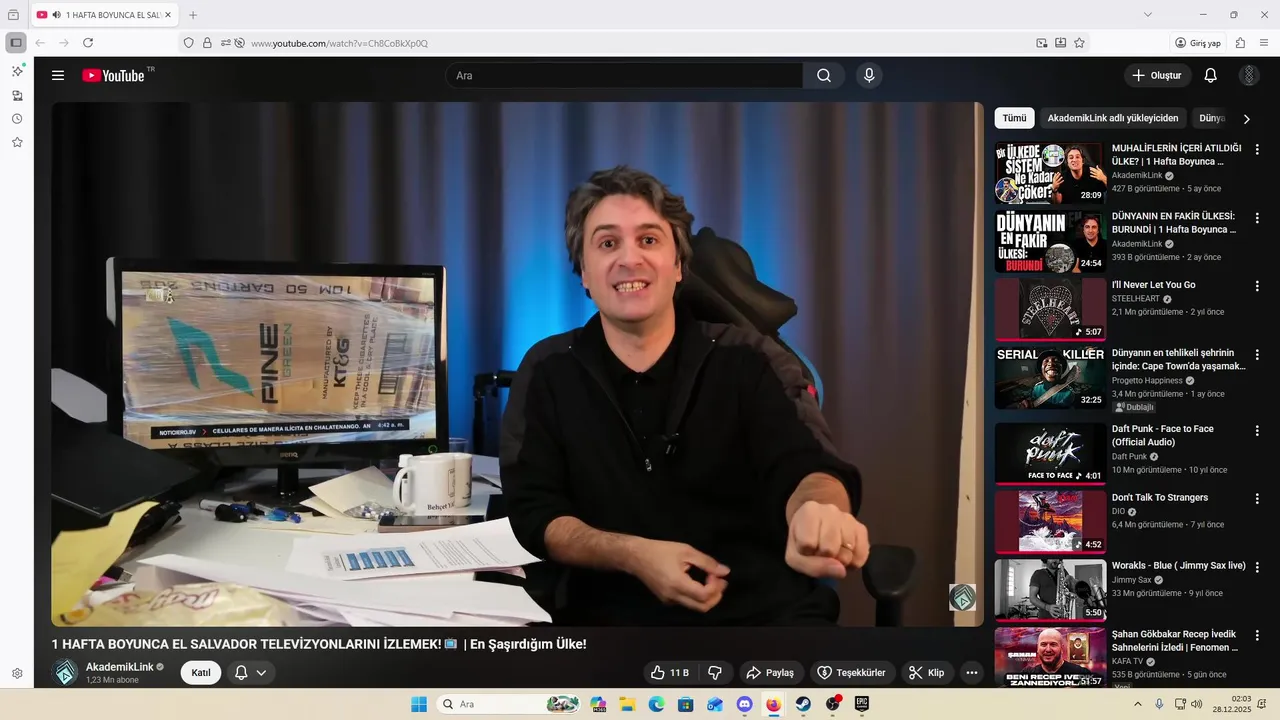Open the Firefox tab list view icon
This screenshot has width=1280, height=720.
[x=13, y=15]
